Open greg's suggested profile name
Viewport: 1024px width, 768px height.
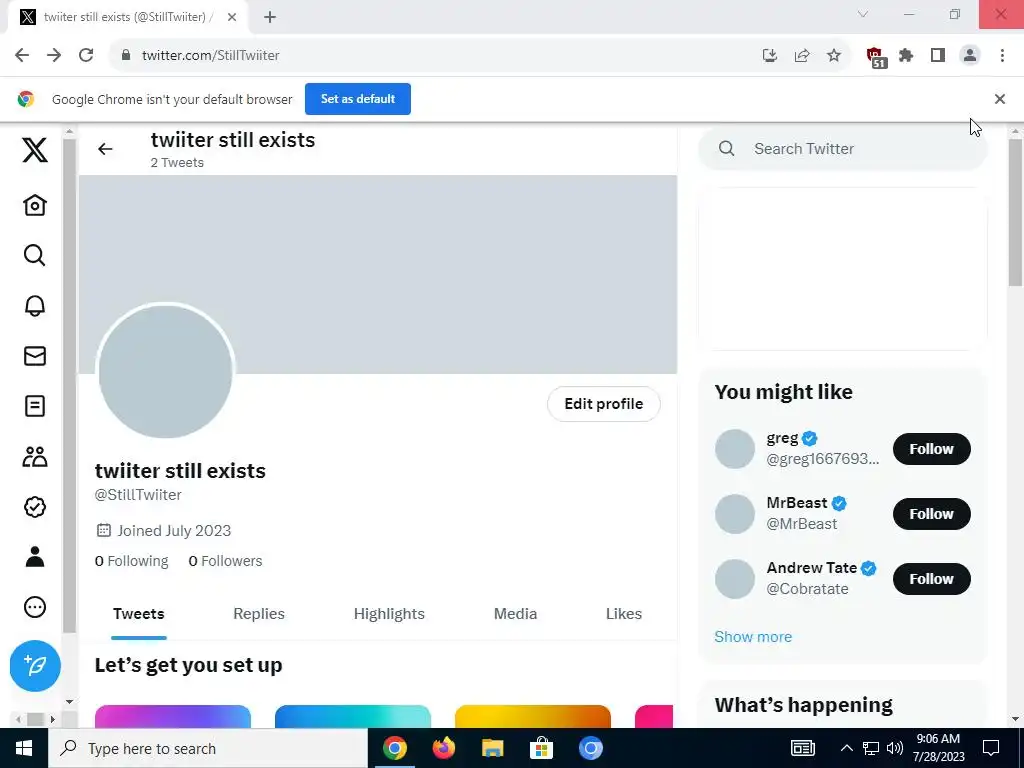tap(782, 438)
